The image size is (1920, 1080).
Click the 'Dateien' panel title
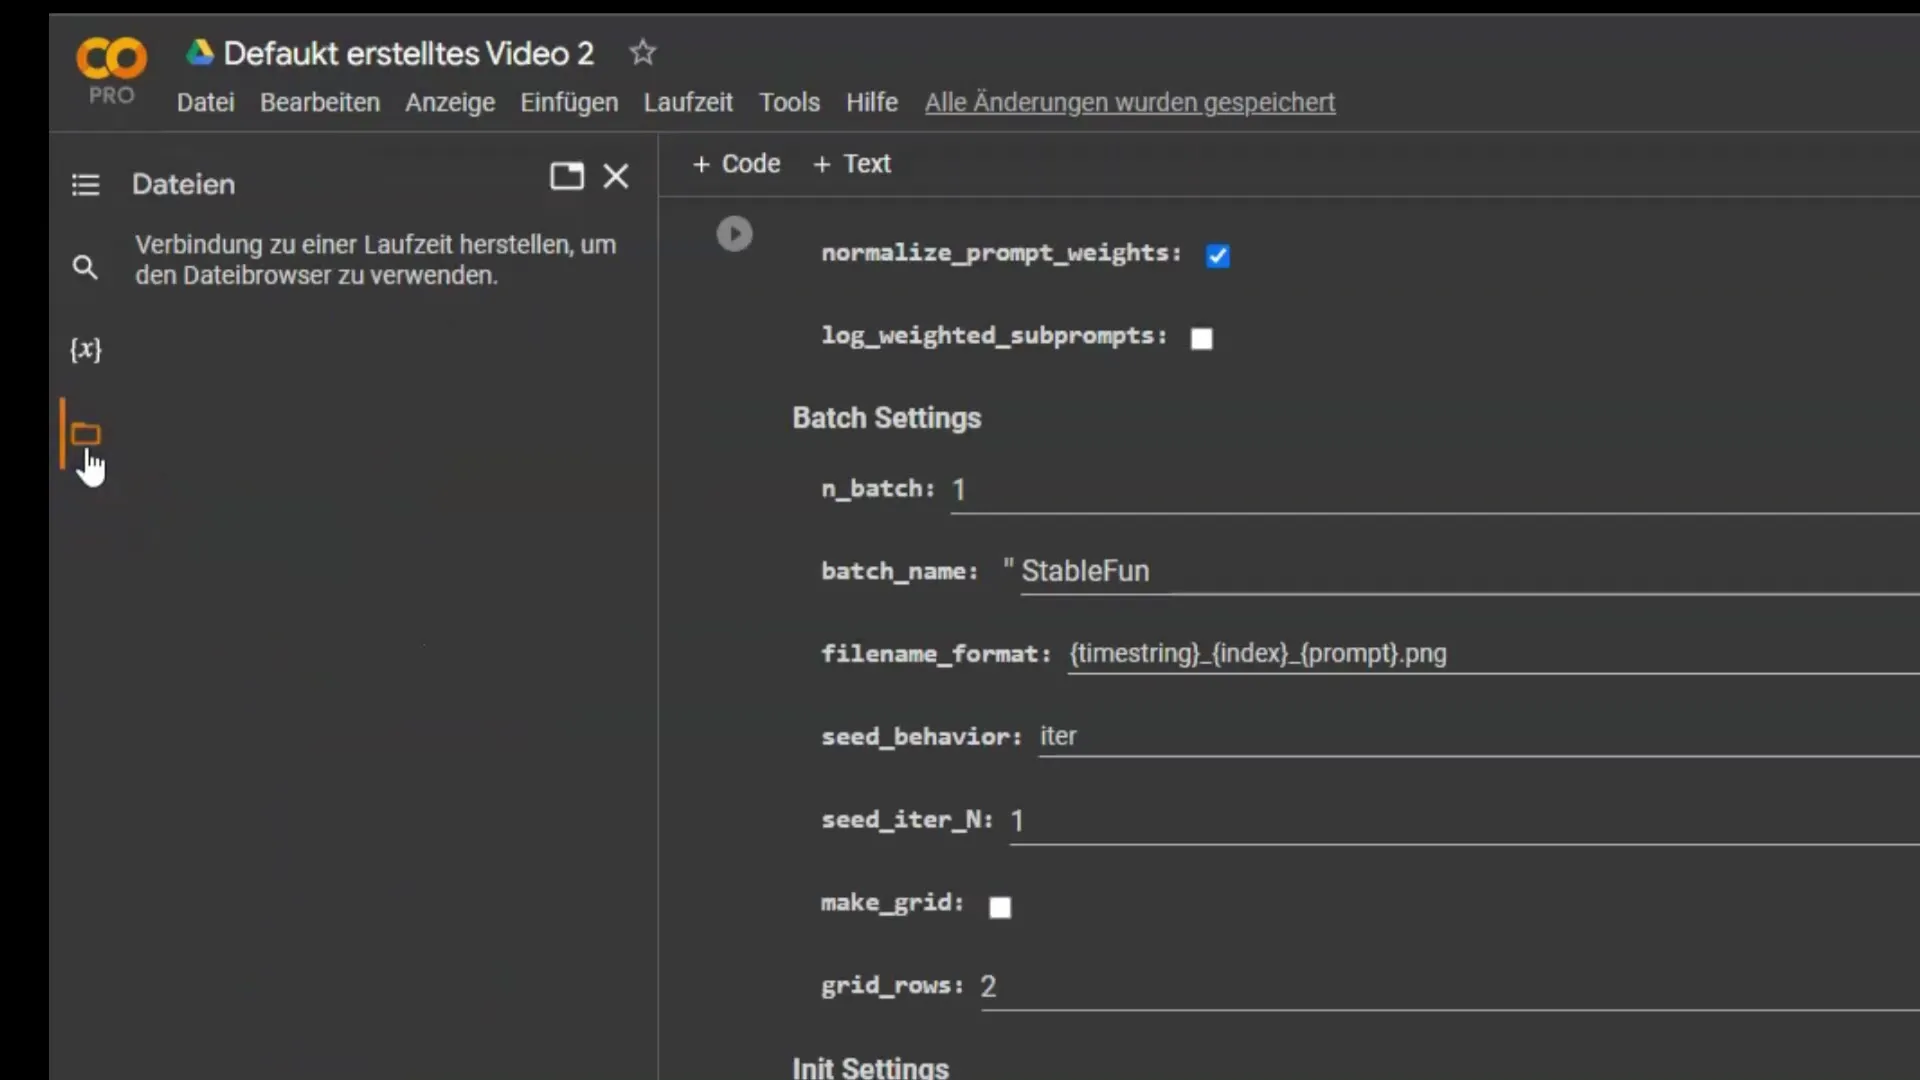point(184,185)
